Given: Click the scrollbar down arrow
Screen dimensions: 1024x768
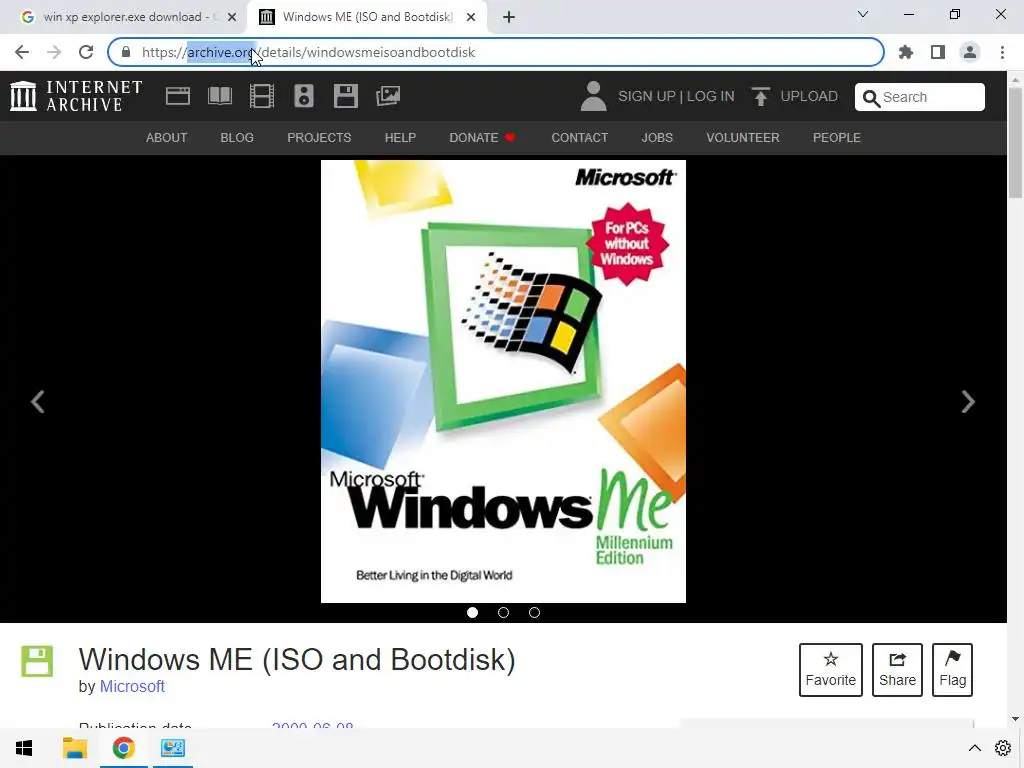Looking at the screenshot, I should (x=1015, y=719).
